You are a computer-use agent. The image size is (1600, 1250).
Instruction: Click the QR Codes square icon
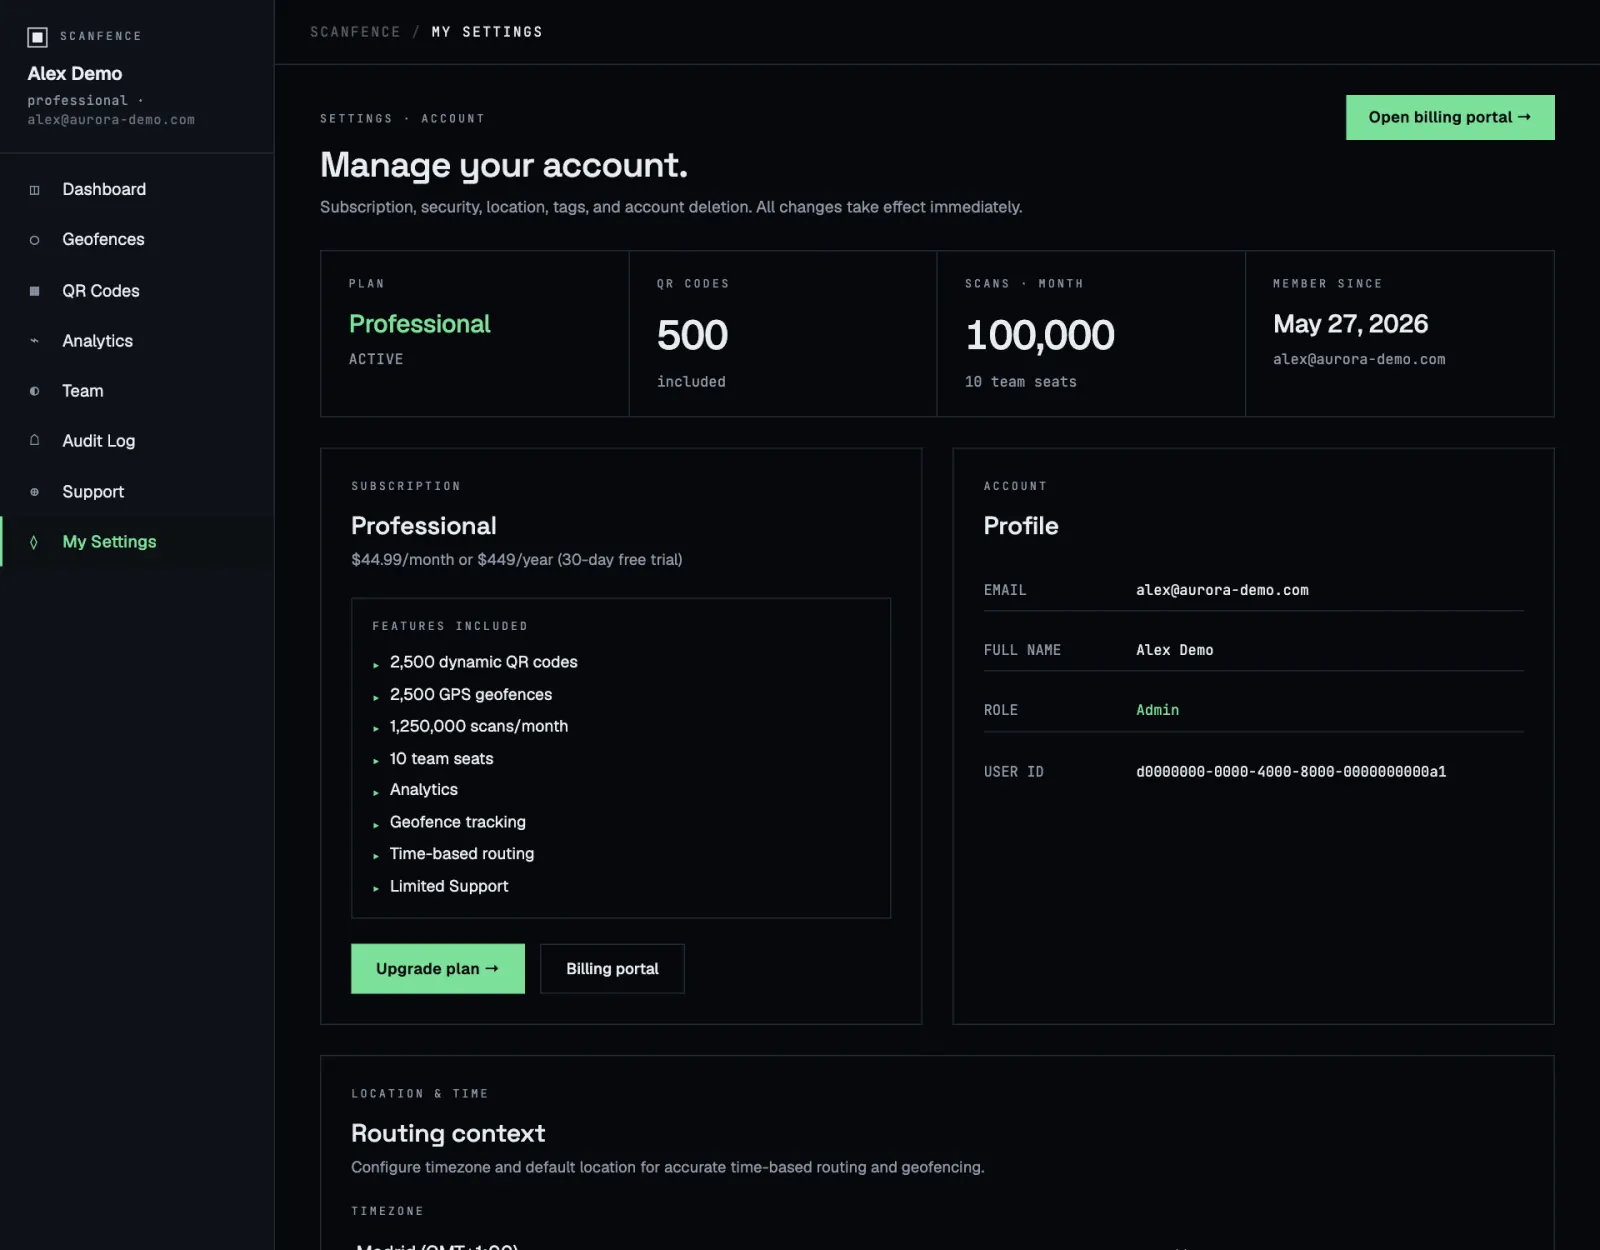[x=35, y=291]
